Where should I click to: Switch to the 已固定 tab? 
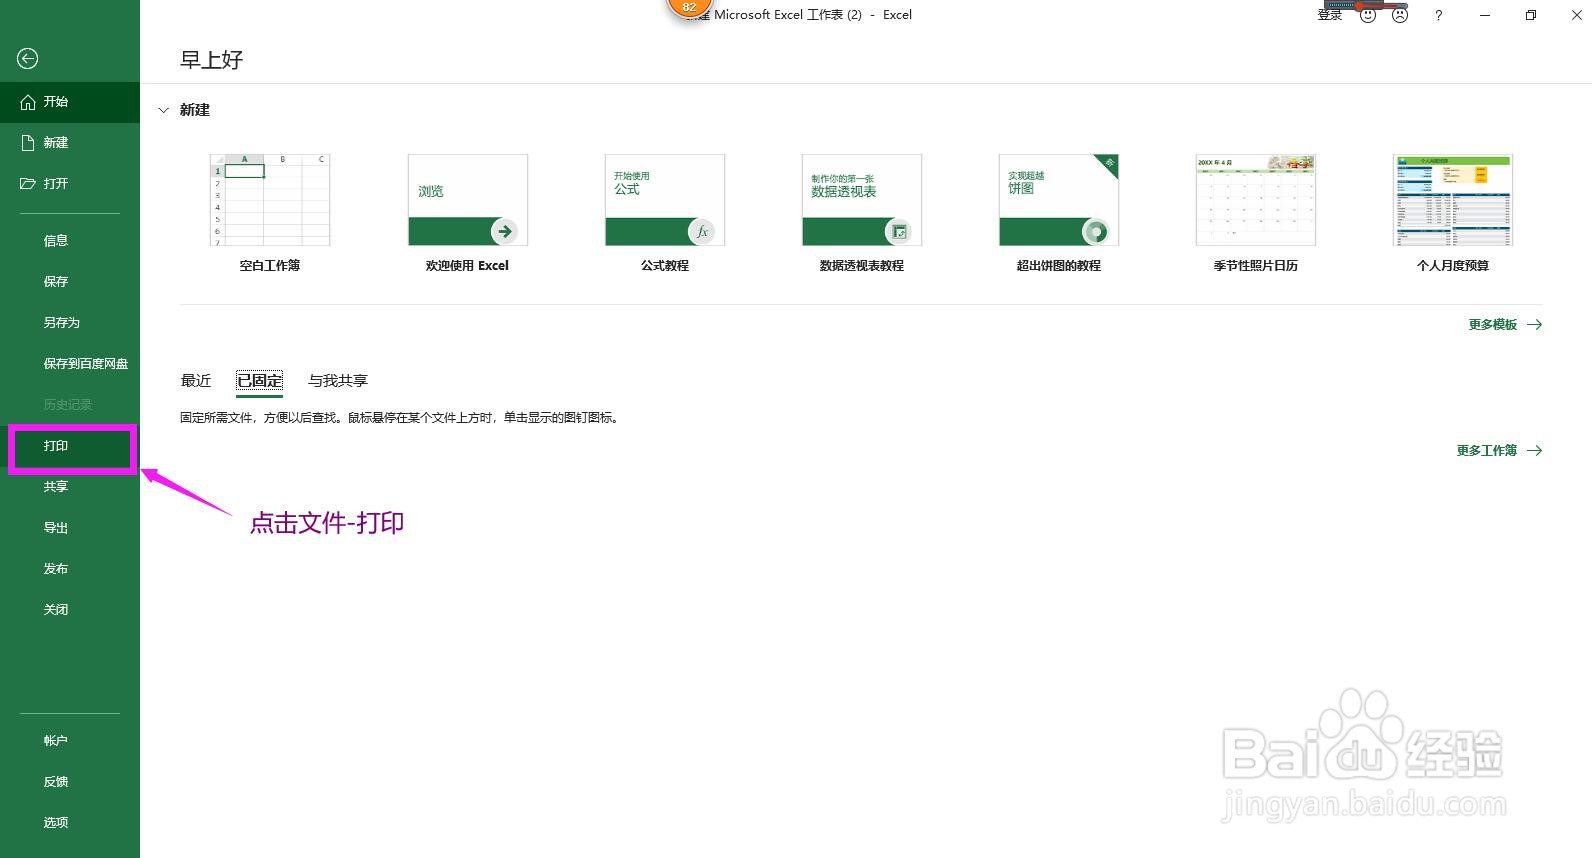pyautogui.click(x=260, y=381)
